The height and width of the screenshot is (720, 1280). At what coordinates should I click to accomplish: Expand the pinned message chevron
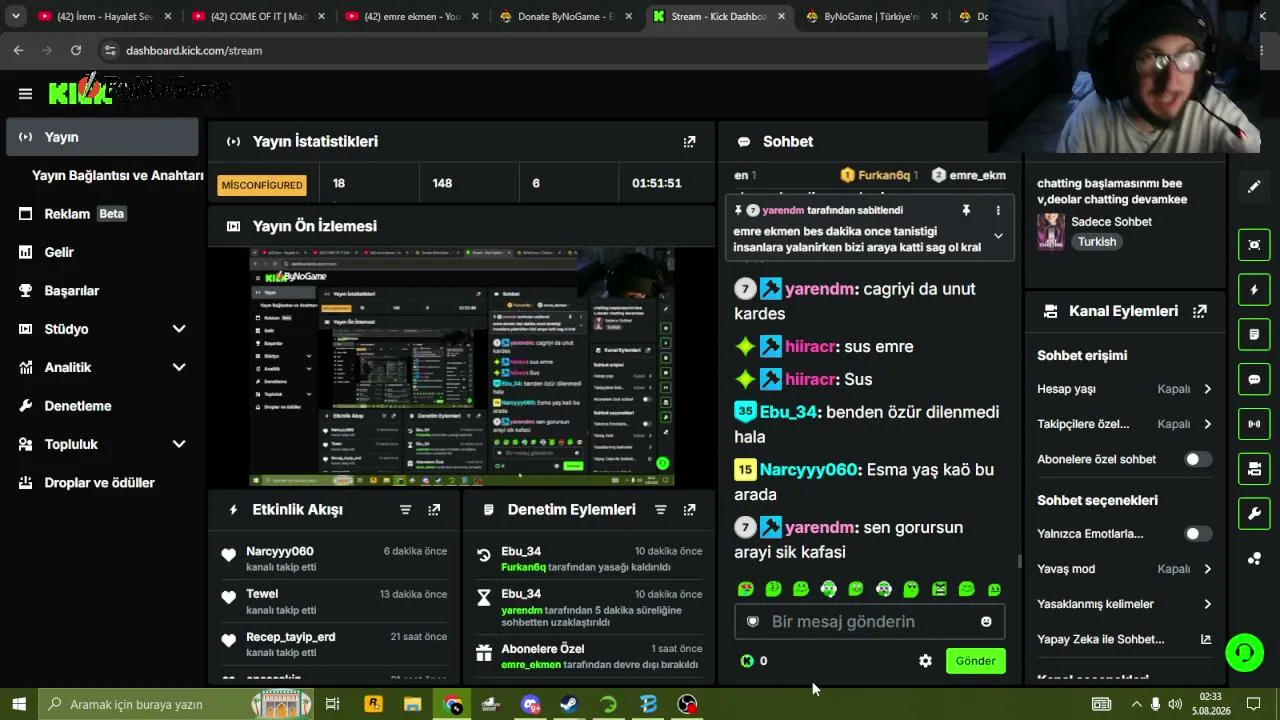tap(997, 236)
